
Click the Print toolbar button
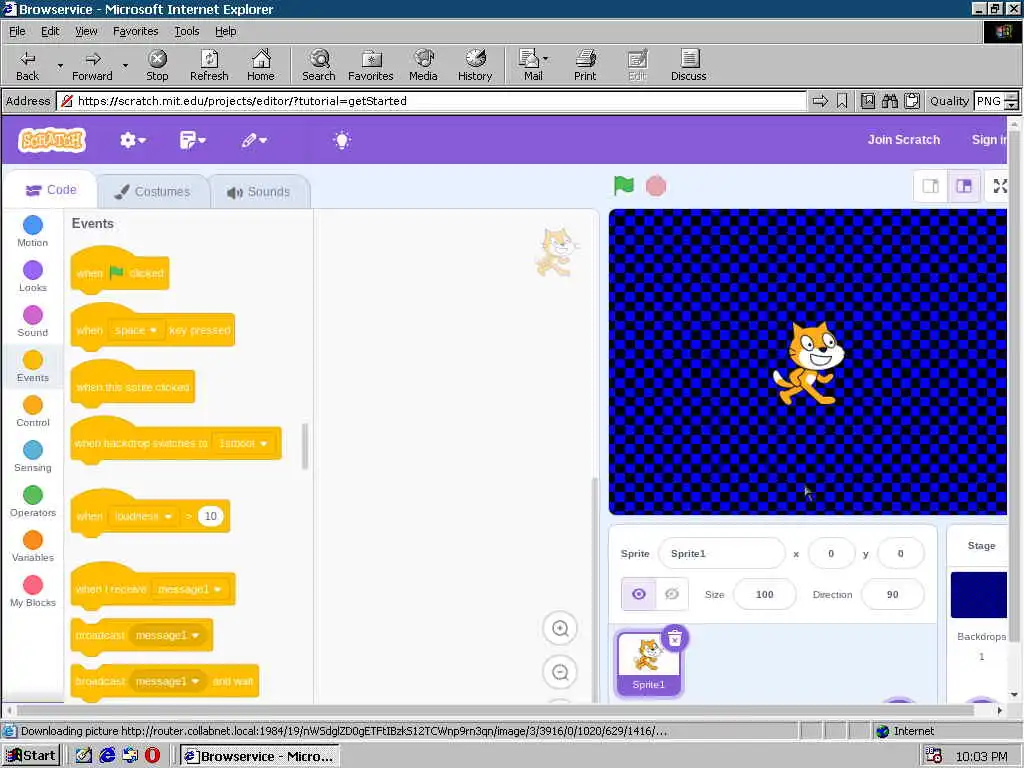point(585,65)
